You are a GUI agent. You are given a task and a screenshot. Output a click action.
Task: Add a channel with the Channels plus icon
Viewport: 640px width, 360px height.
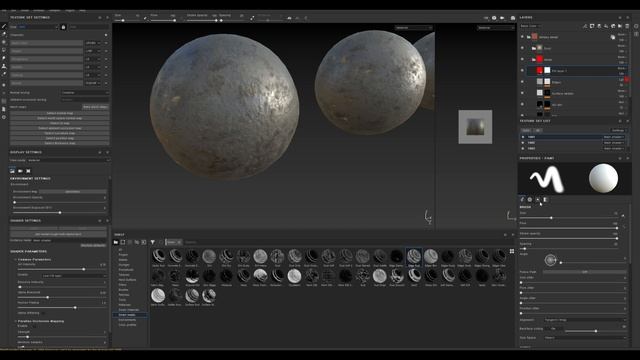pyautogui.click(x=106, y=35)
